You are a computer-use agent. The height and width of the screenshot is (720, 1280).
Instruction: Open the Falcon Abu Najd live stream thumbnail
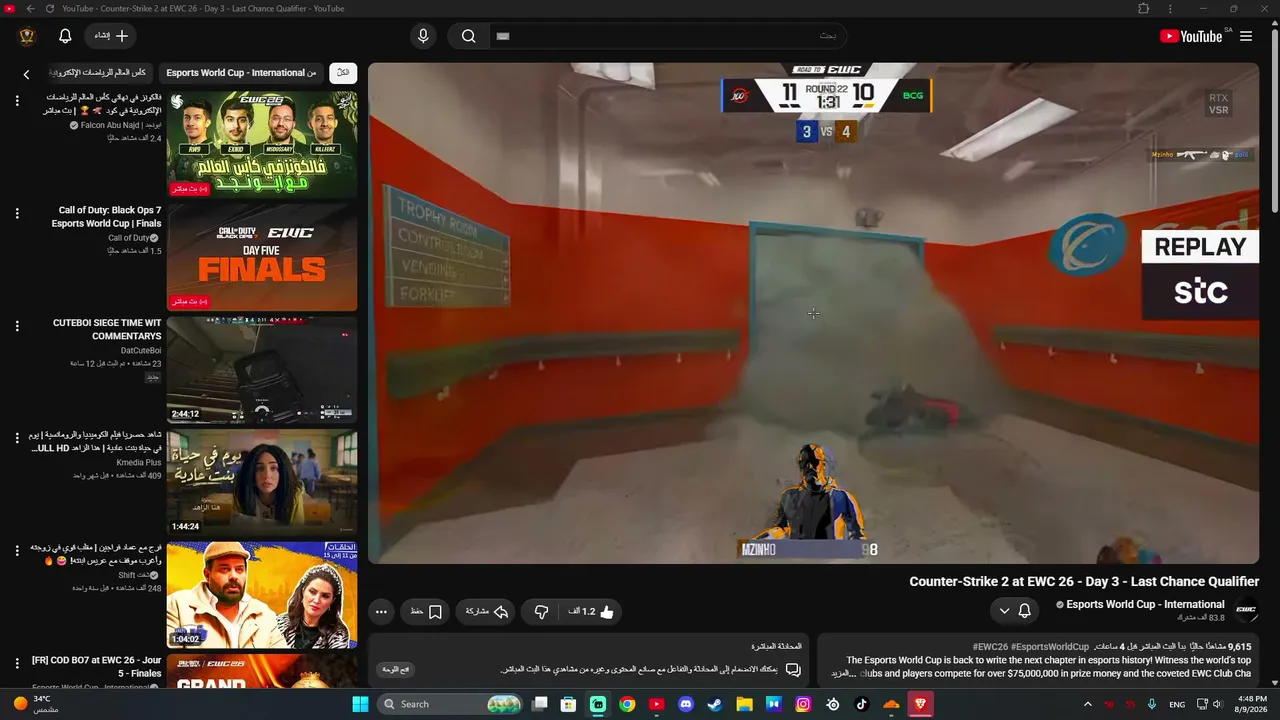(x=262, y=145)
